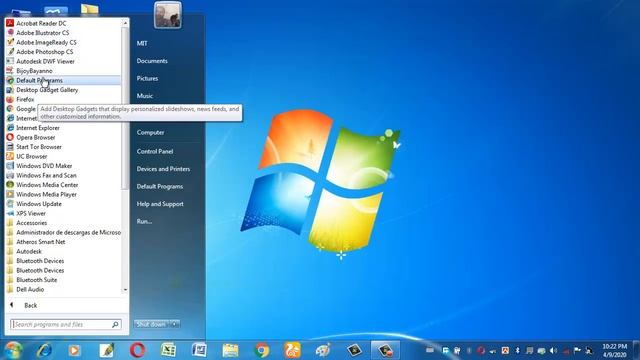Open Windows Media Player in programs list
This screenshot has height=360, width=640.
click(x=63, y=194)
